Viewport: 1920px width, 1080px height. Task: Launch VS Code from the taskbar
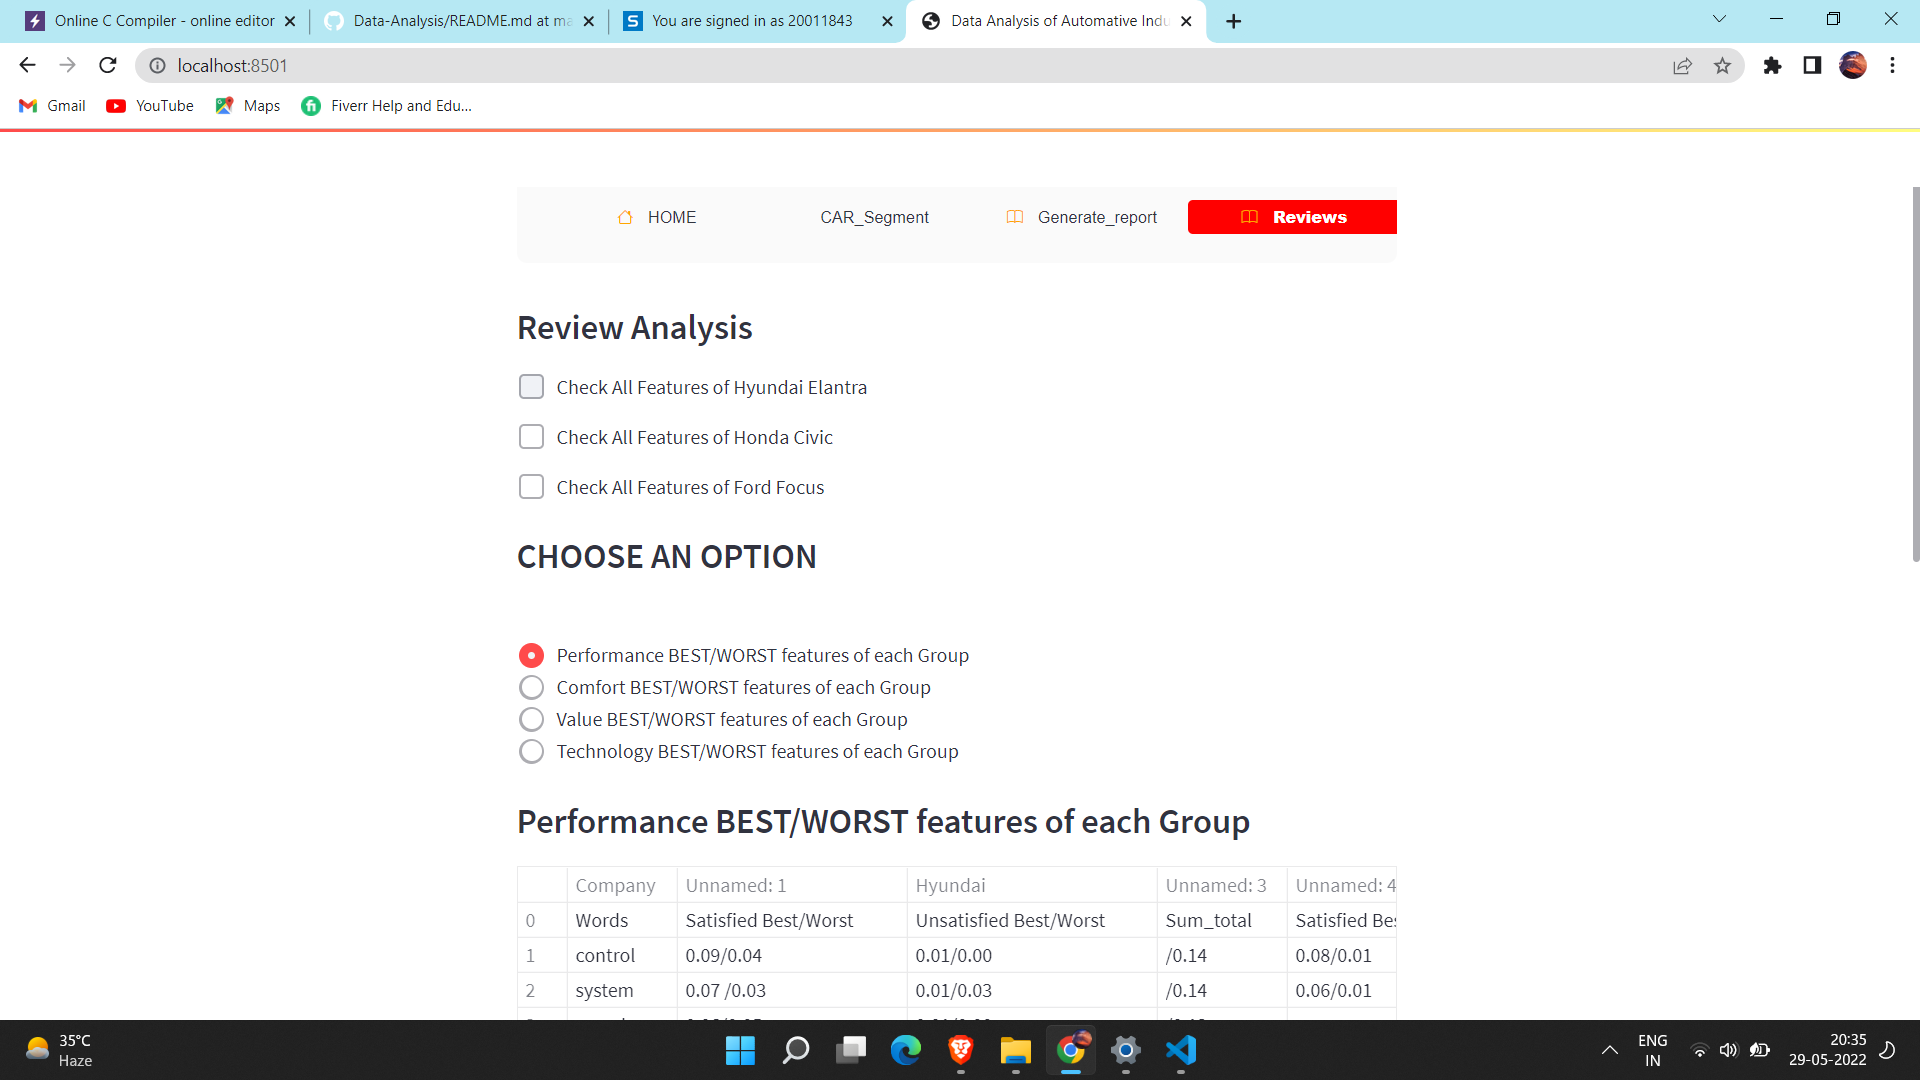pyautogui.click(x=1180, y=1051)
